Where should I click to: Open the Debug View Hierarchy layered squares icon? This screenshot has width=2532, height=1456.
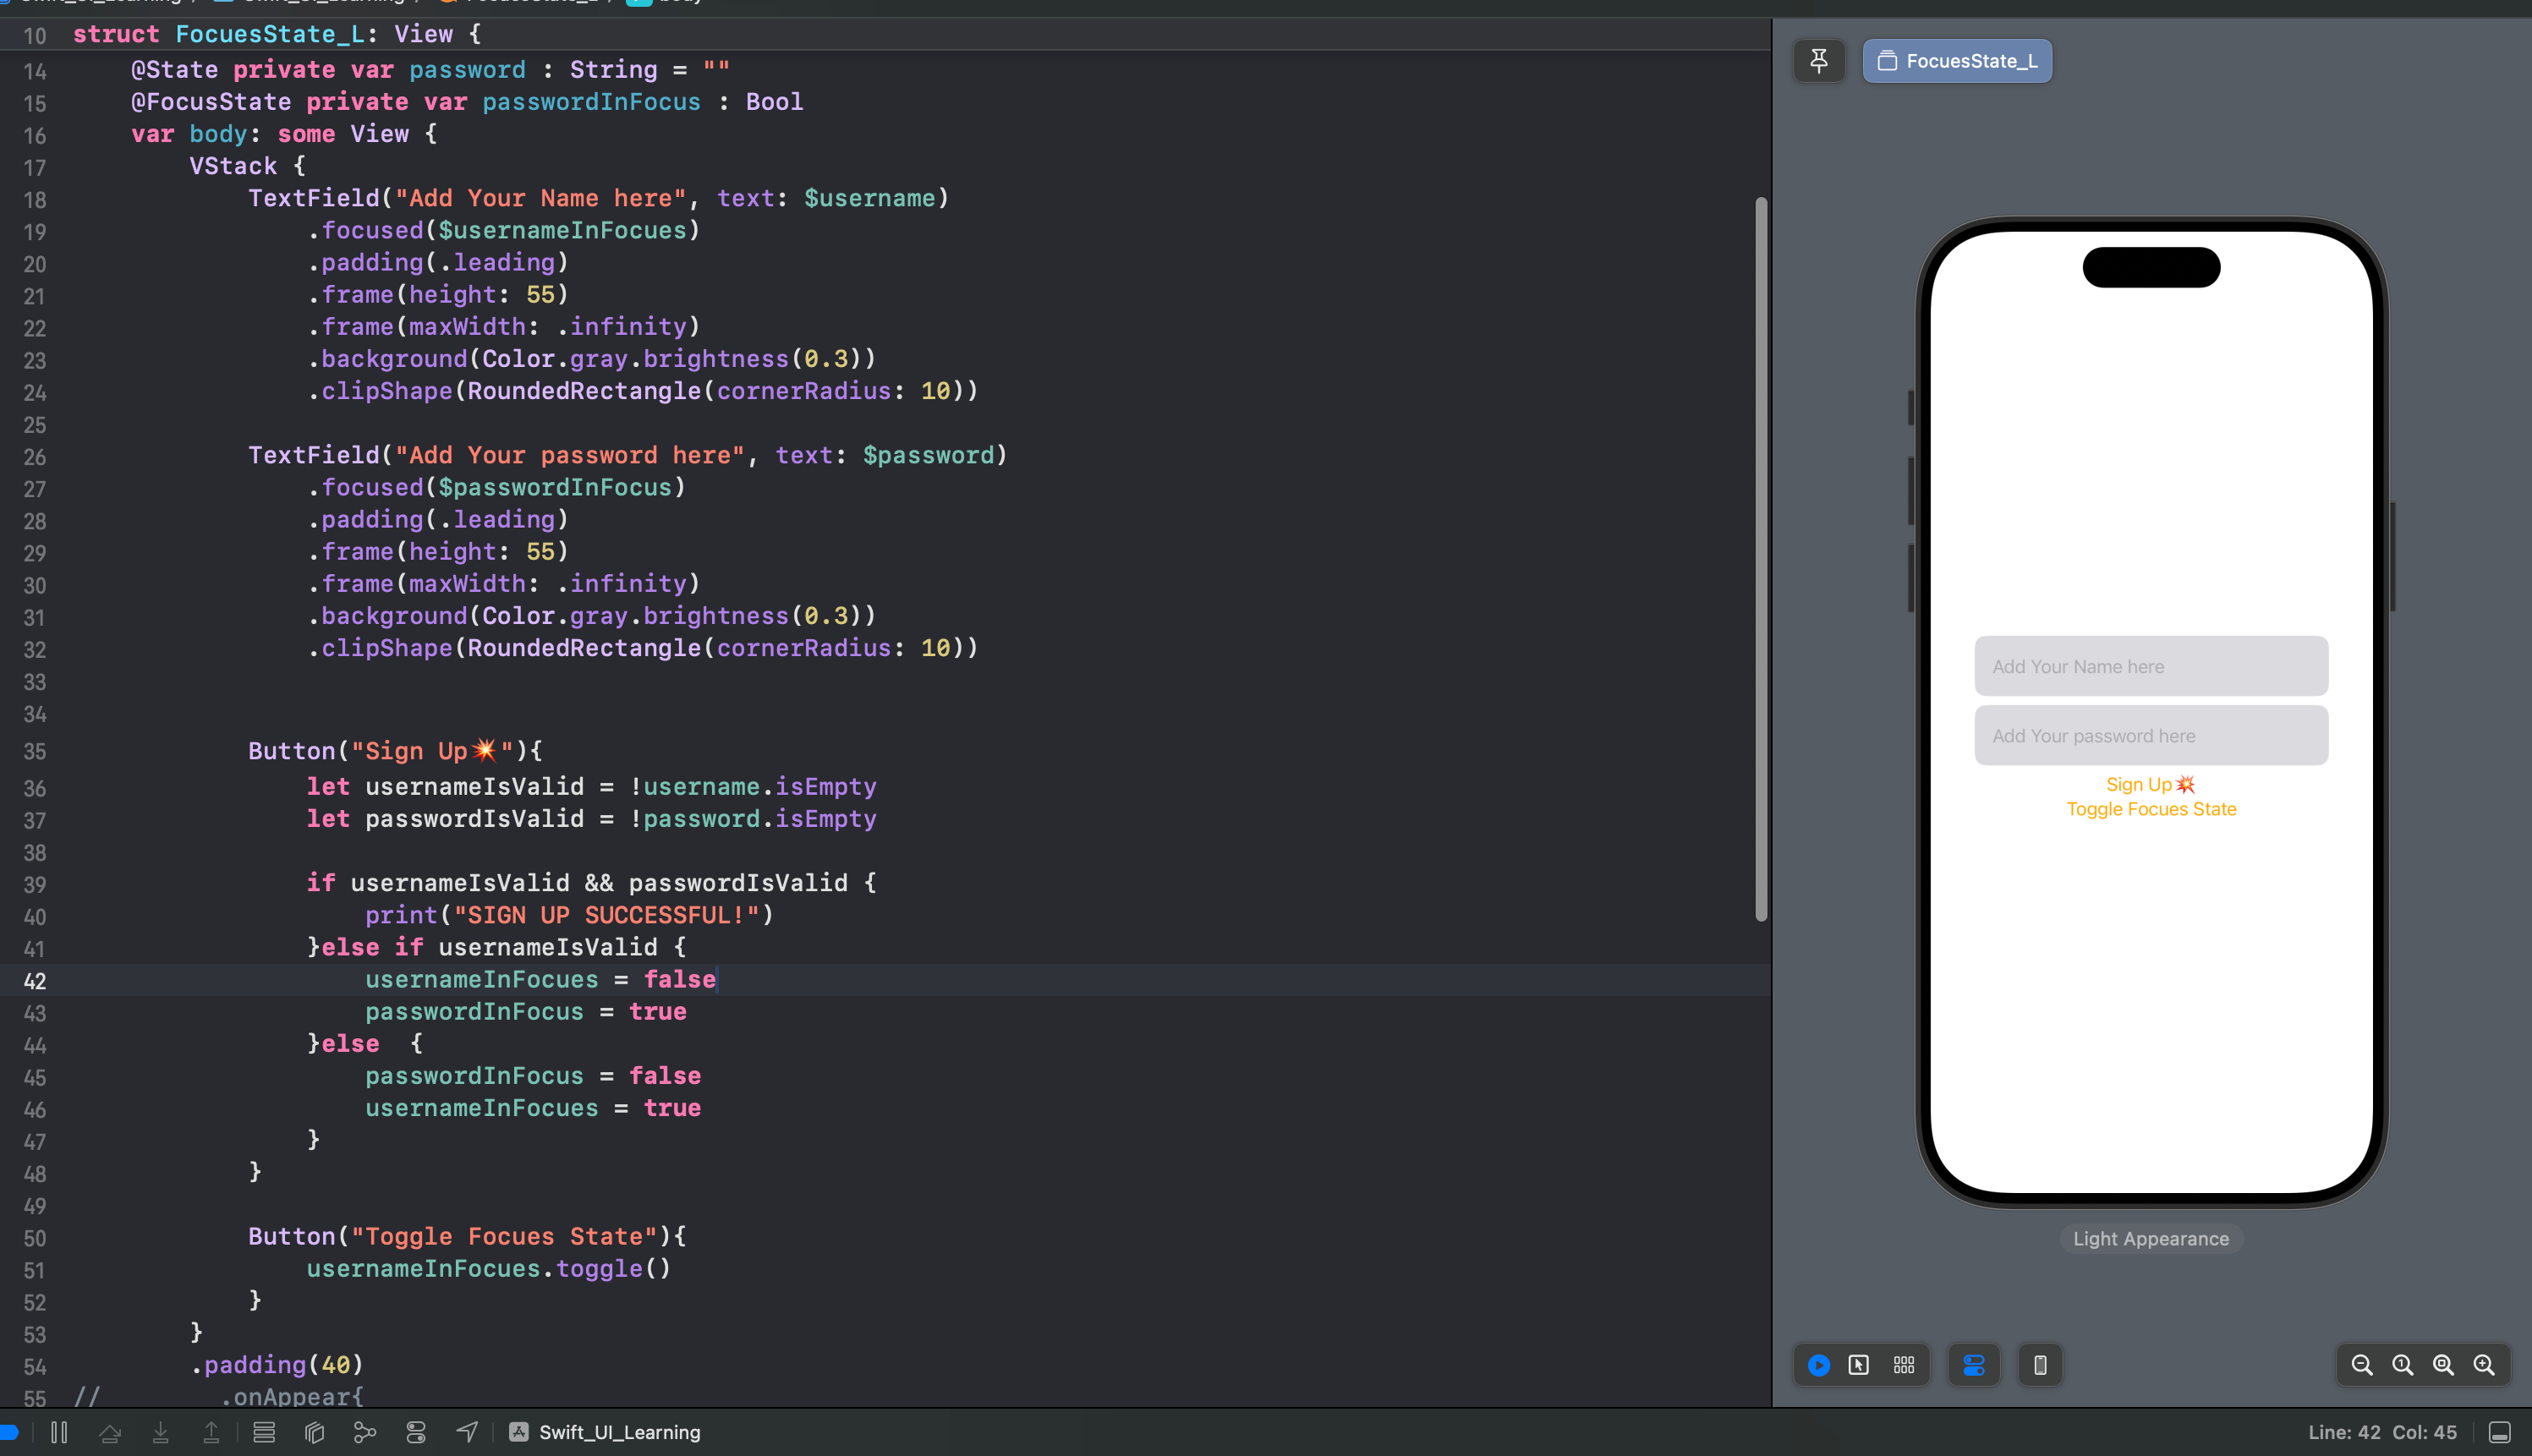pos(314,1432)
